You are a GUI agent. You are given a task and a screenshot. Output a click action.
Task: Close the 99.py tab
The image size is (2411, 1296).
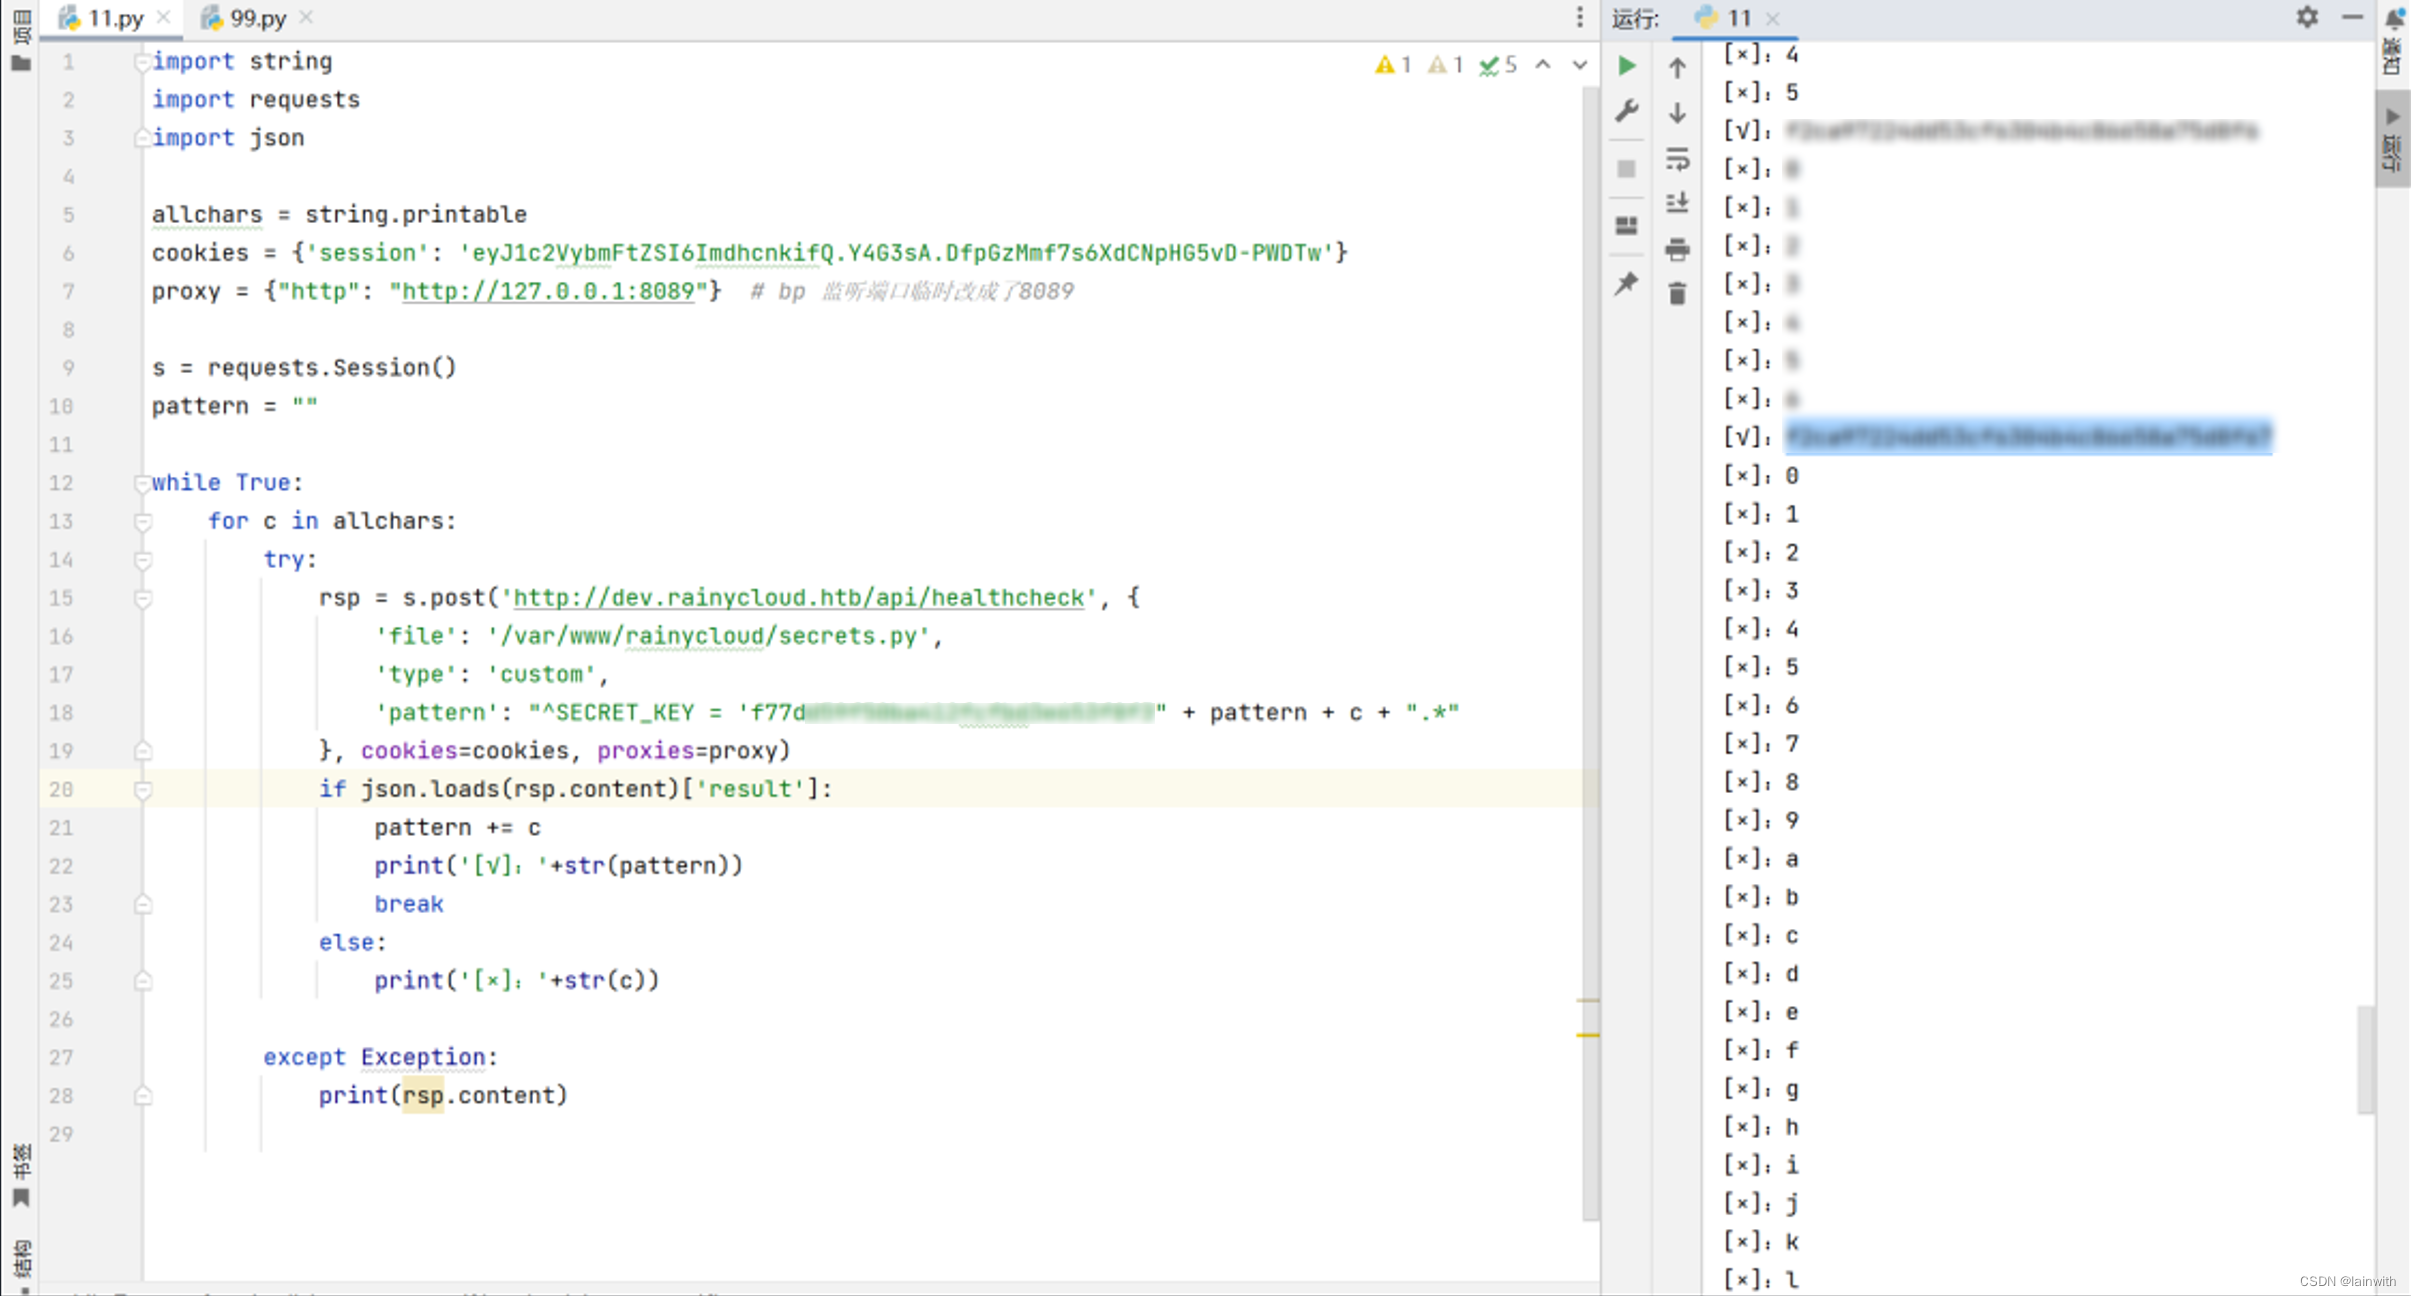[306, 18]
